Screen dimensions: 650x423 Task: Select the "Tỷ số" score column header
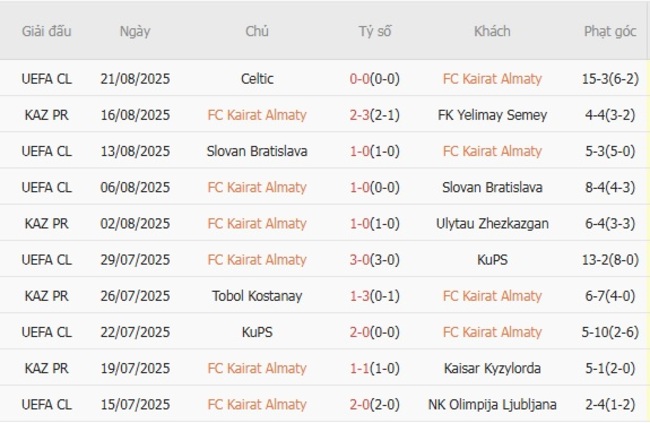pos(375,32)
